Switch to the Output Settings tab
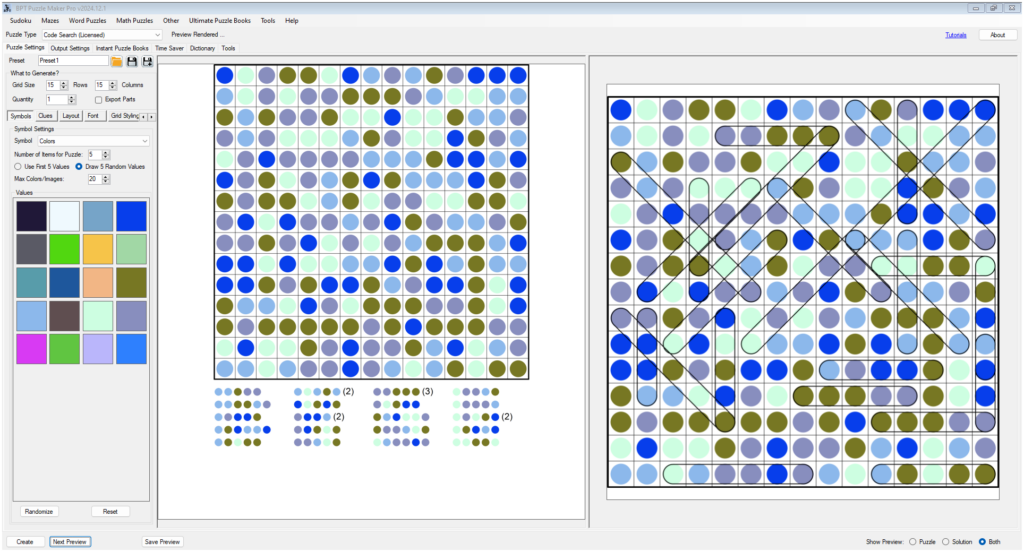Image resolution: width=1024 pixels, height=552 pixels. click(70, 48)
